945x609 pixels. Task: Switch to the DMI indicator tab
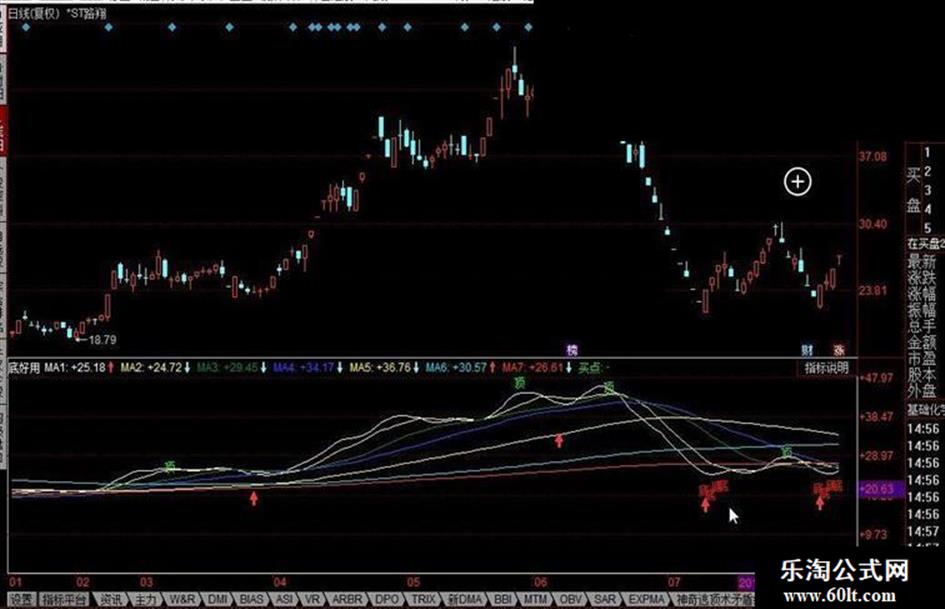[218, 599]
